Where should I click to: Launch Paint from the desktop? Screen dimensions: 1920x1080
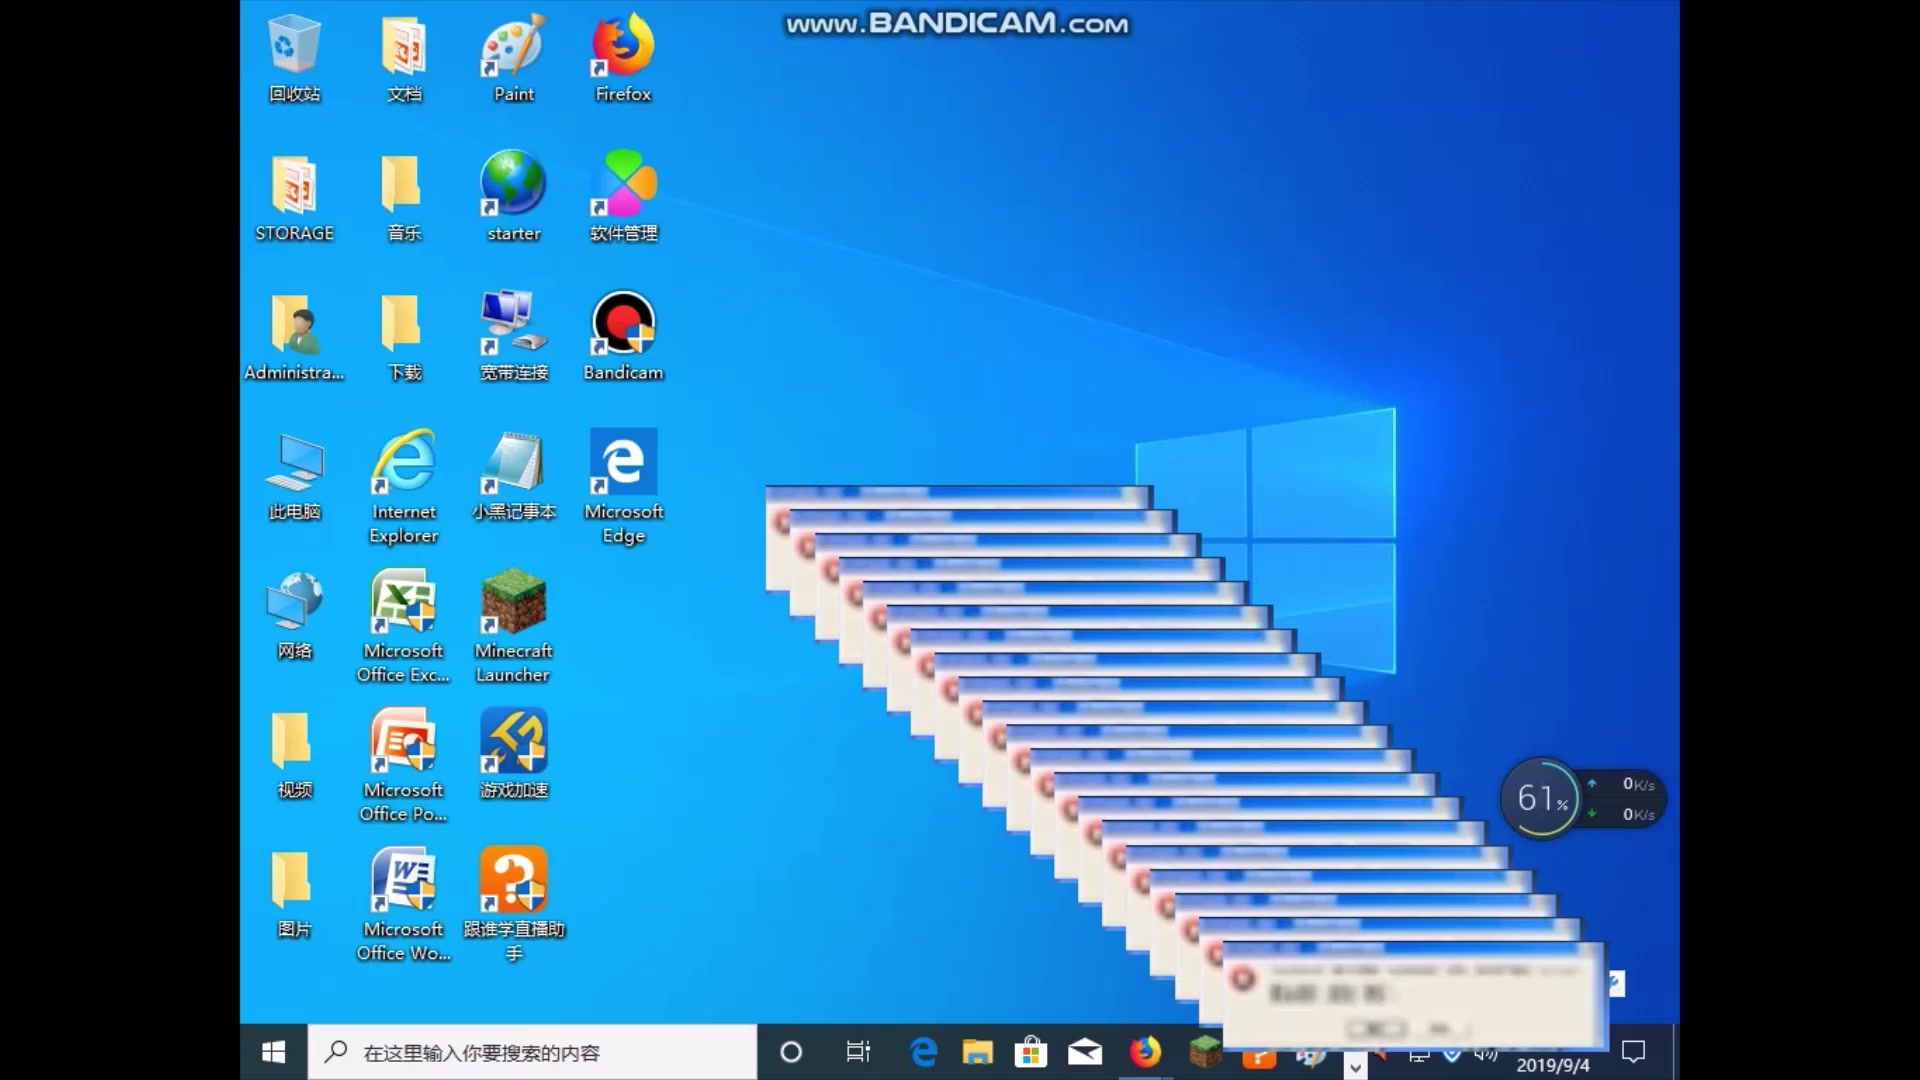point(513,47)
